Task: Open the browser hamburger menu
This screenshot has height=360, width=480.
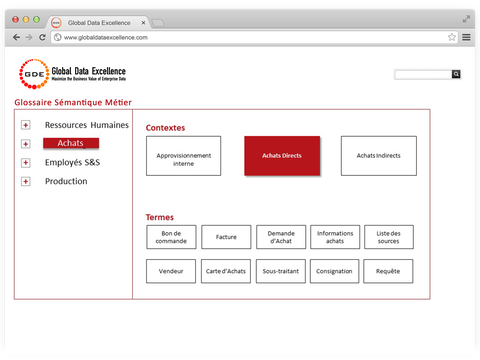Action: pyautogui.click(x=466, y=37)
